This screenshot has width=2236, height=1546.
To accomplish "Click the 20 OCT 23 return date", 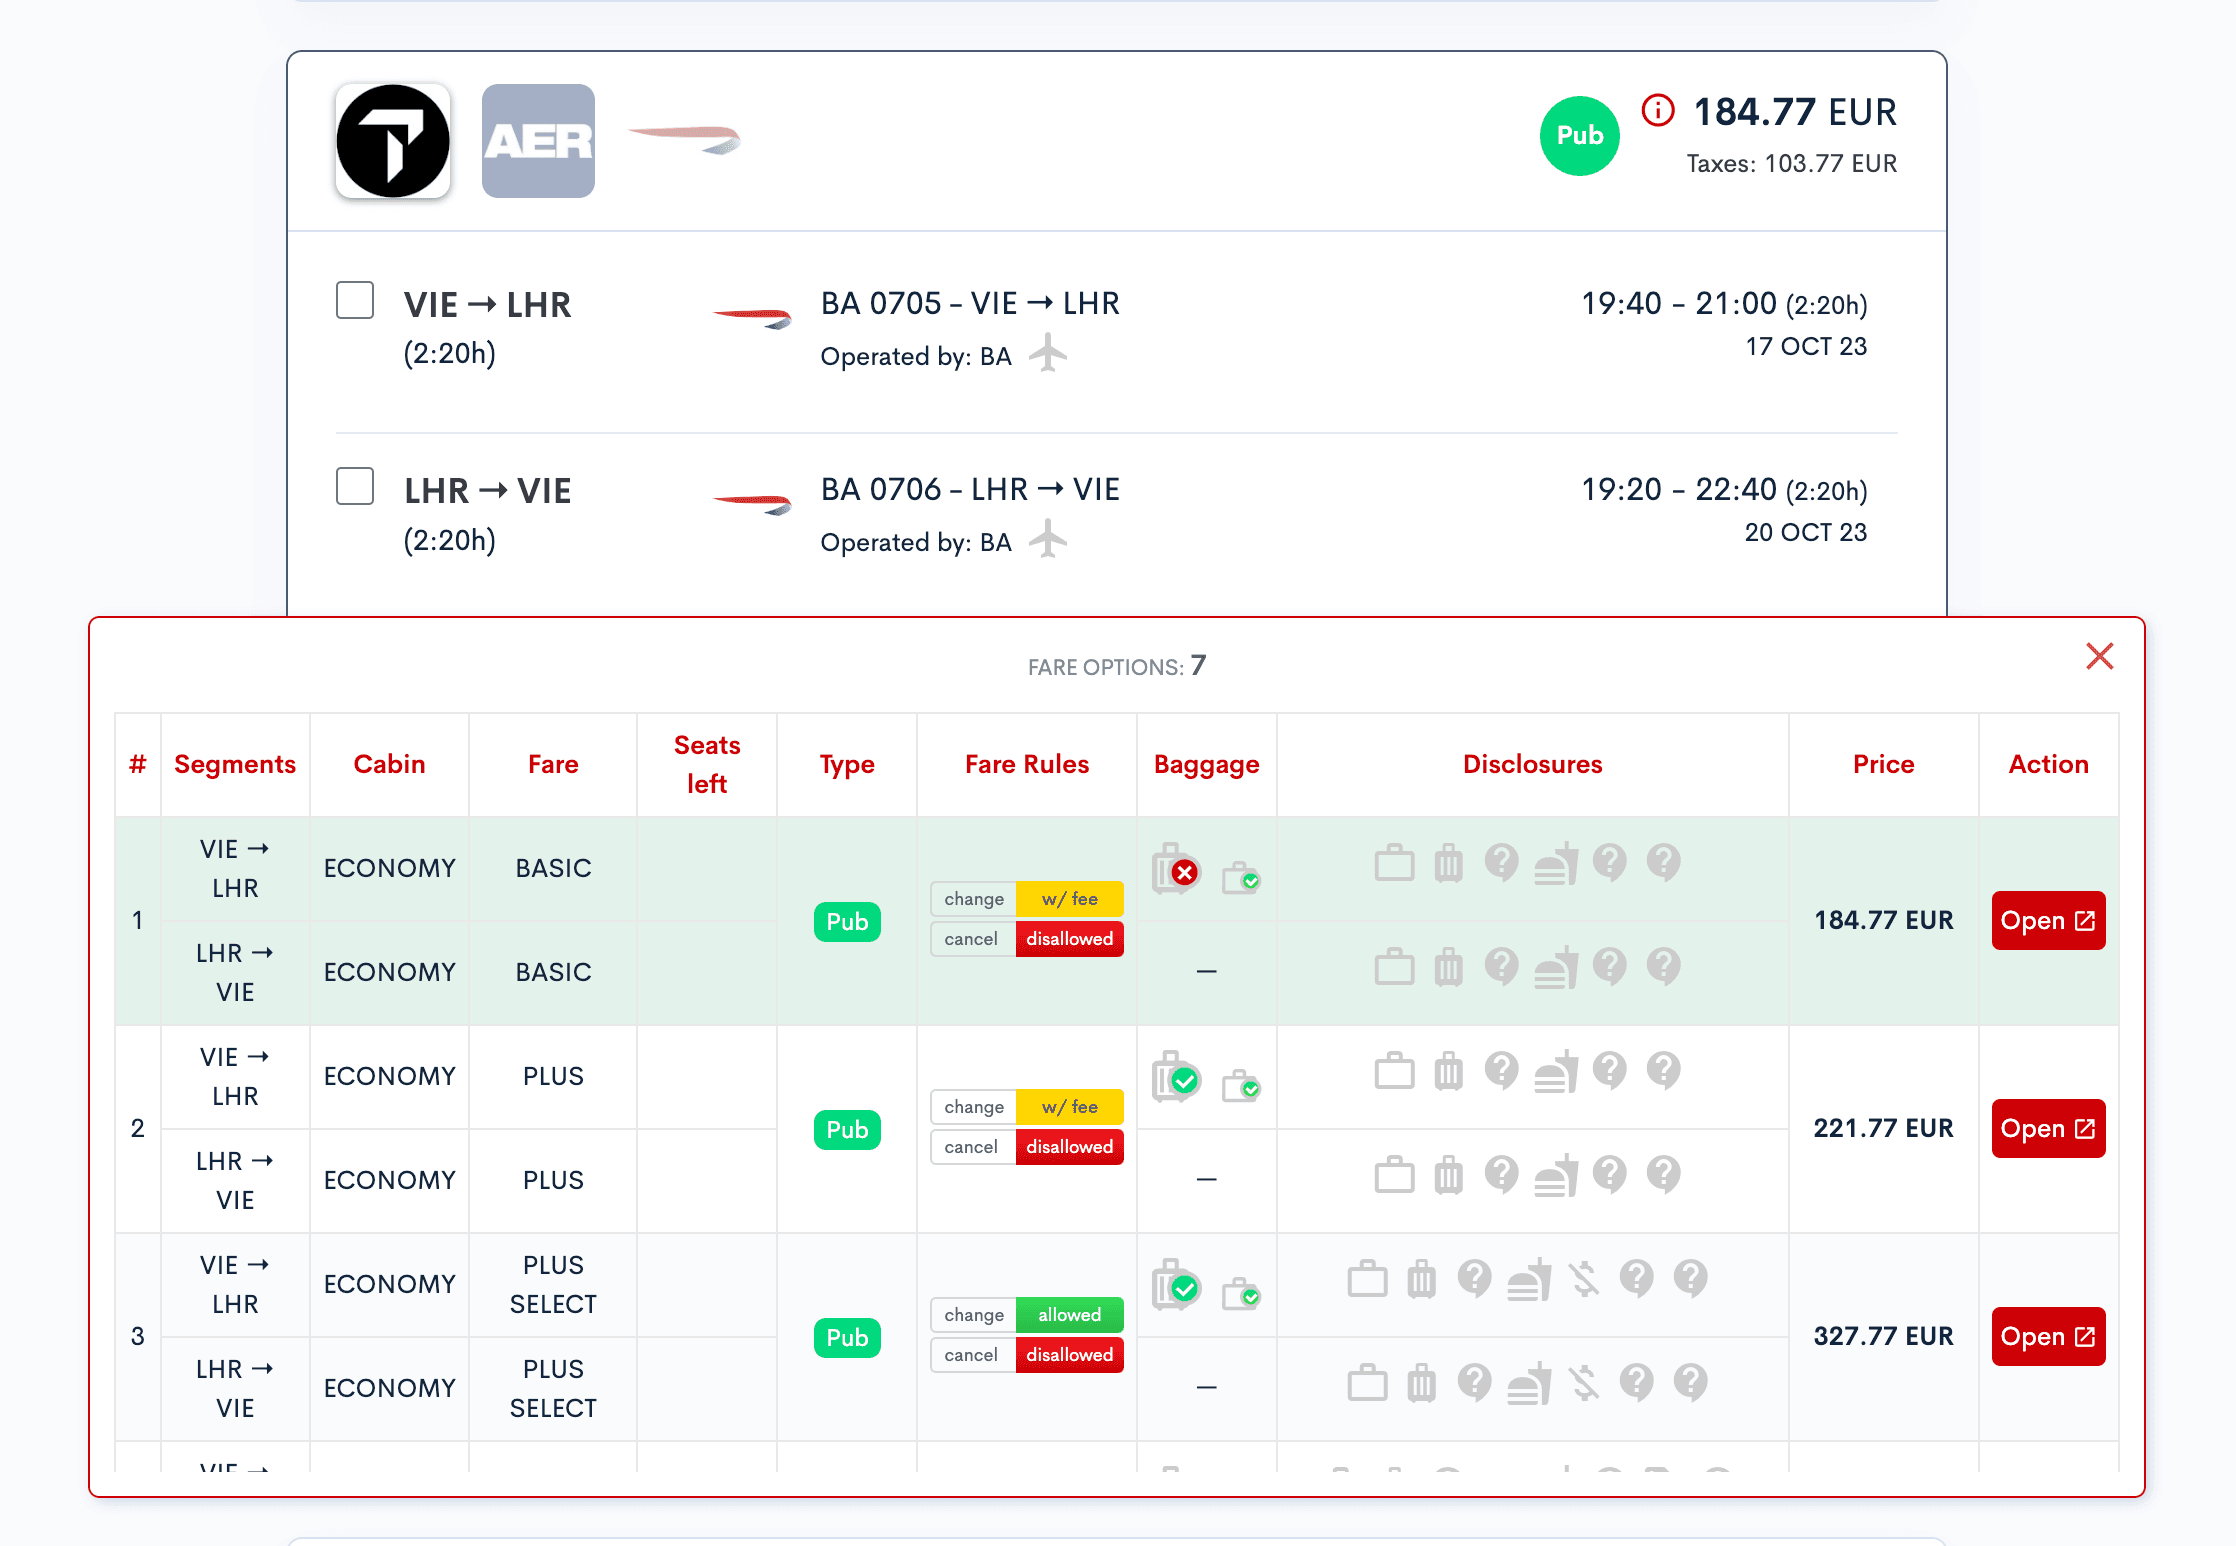I will coord(1806,532).
